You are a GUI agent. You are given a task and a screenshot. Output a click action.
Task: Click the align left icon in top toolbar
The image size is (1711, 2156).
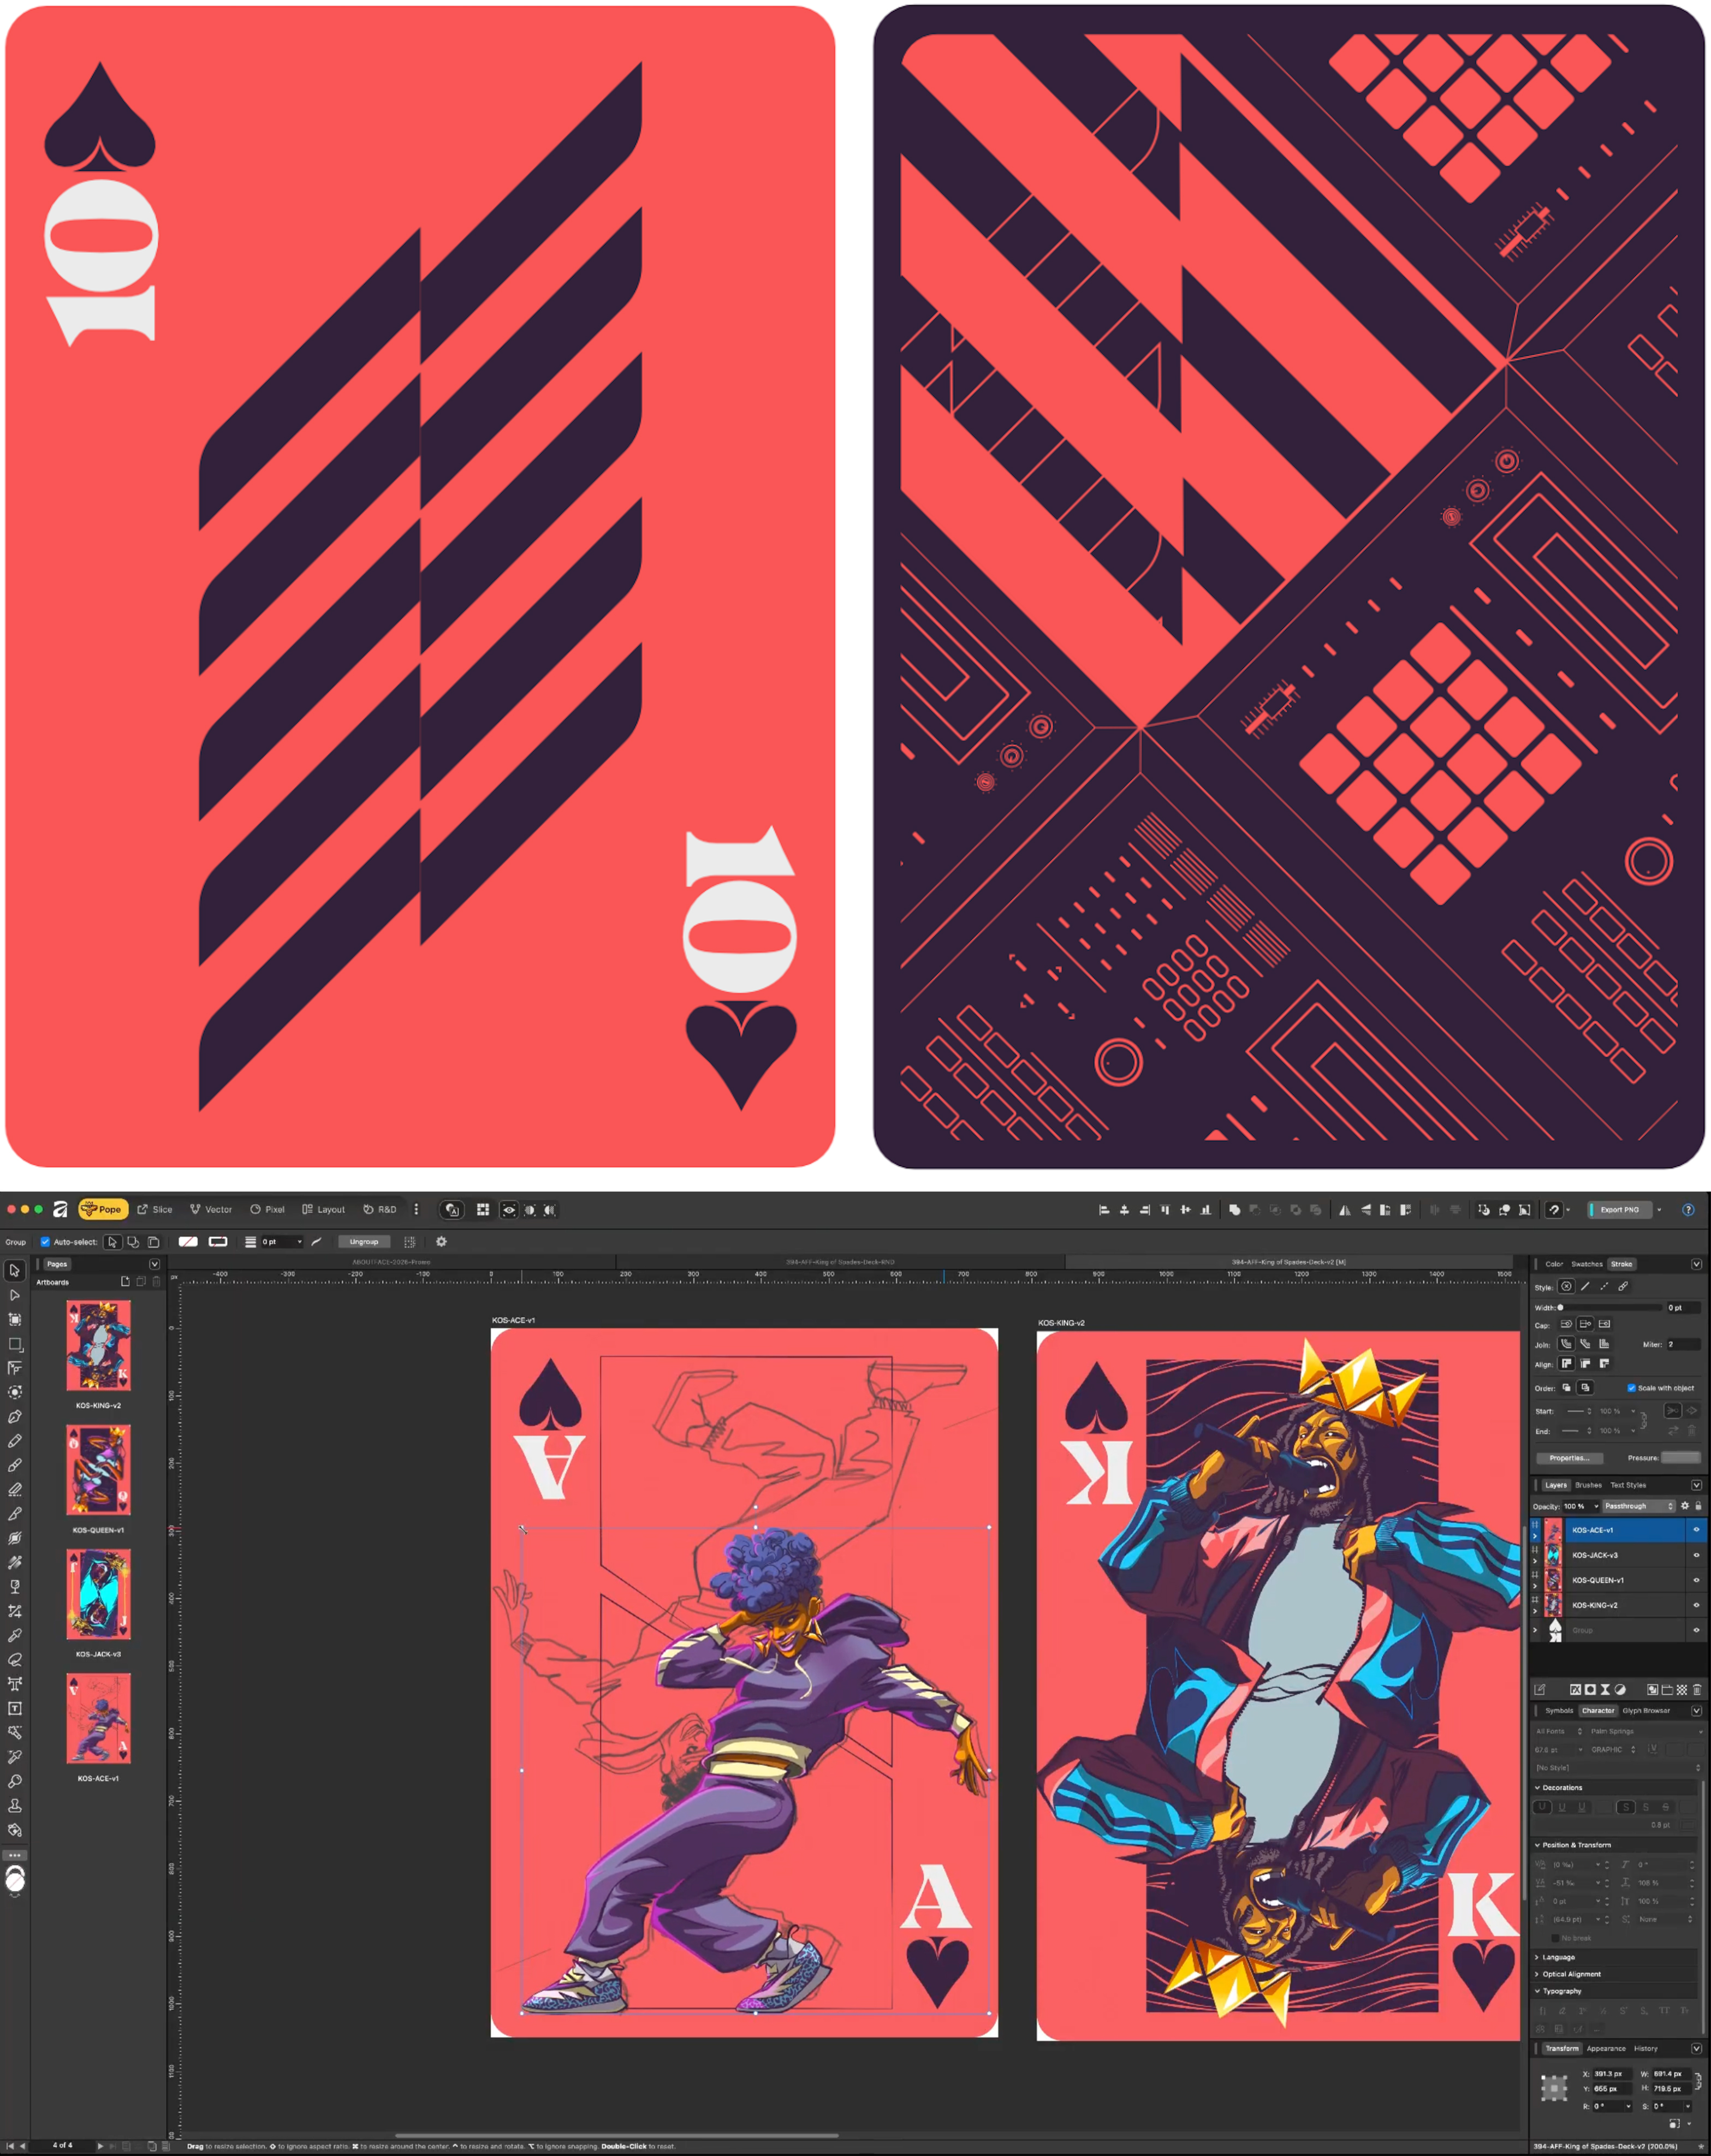[x=1104, y=1210]
